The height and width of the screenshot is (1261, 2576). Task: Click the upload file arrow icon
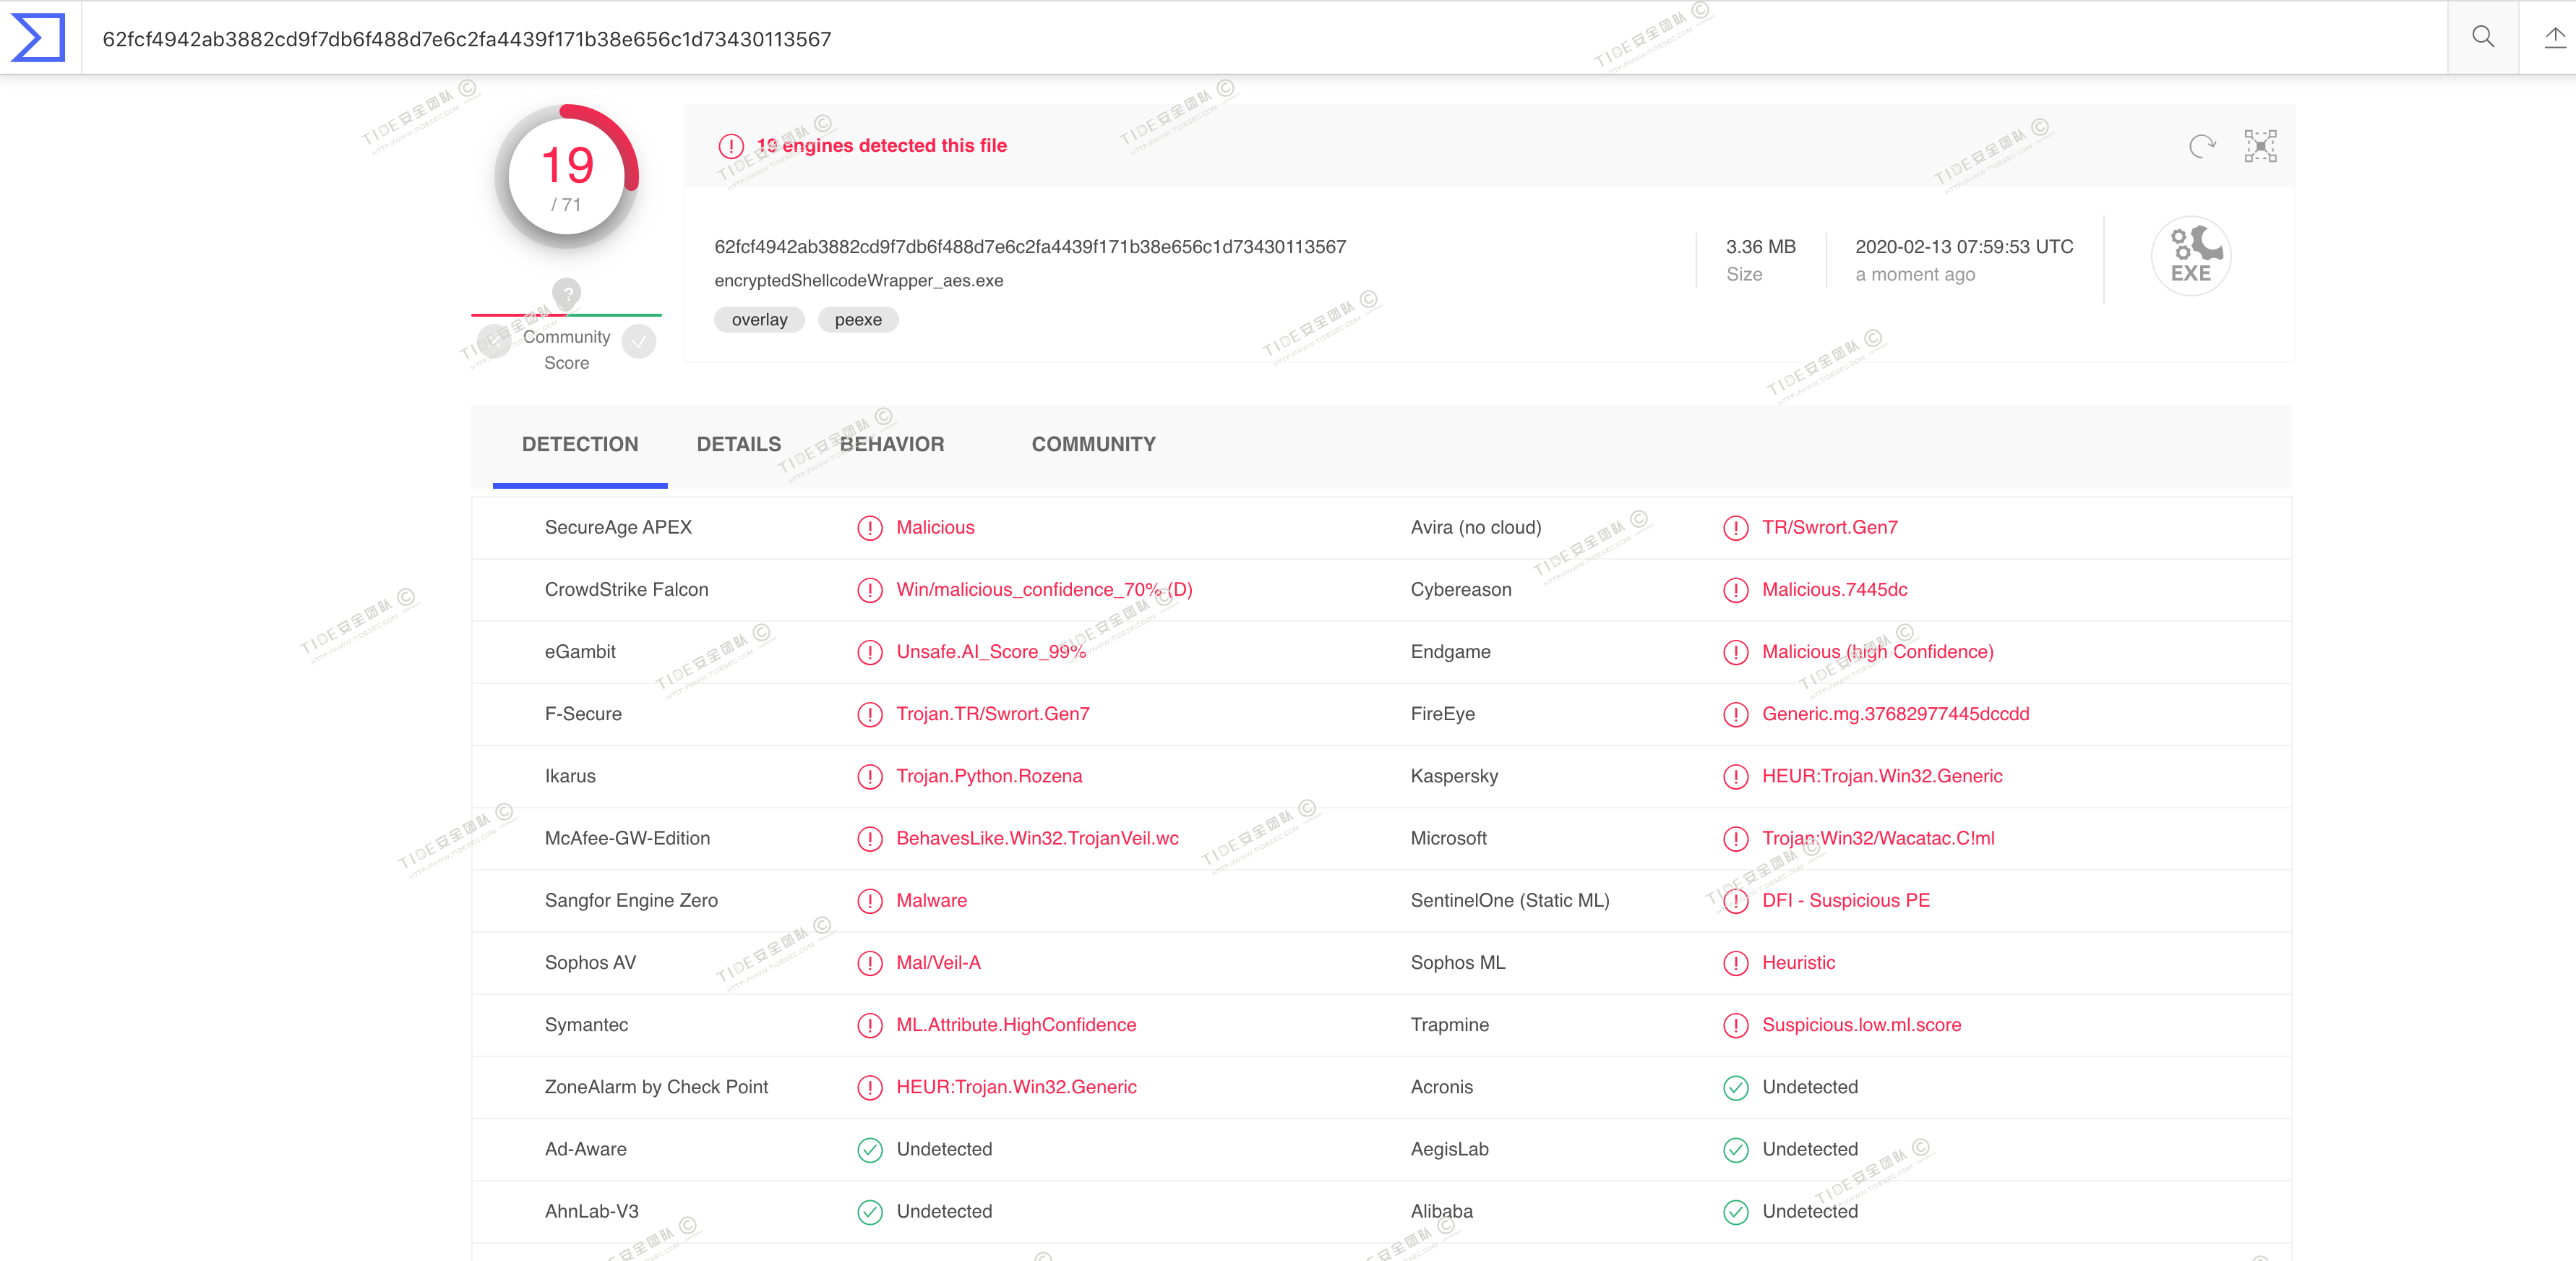[2554, 38]
